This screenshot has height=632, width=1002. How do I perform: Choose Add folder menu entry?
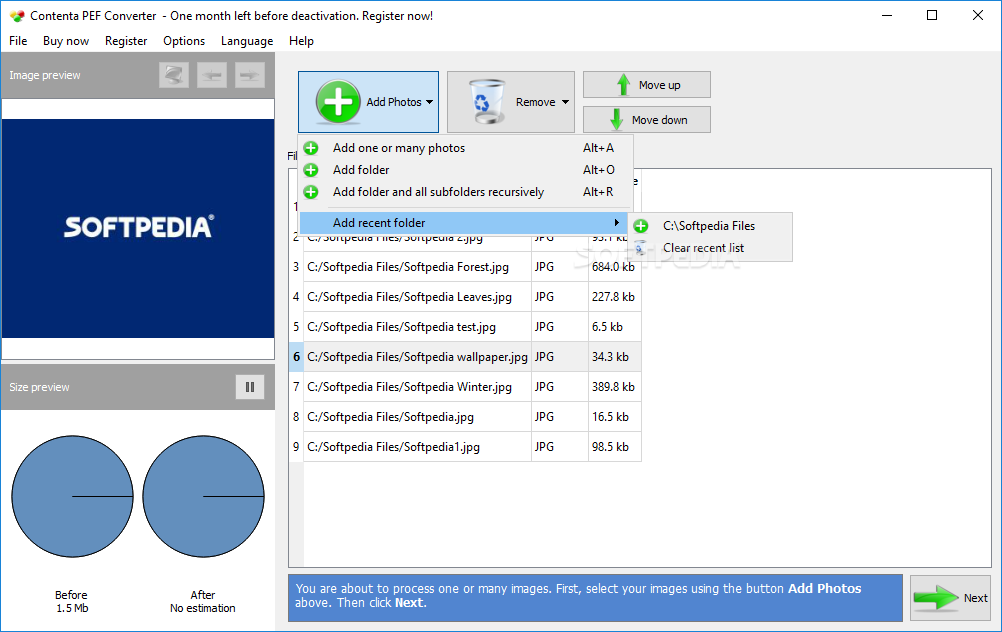(466, 170)
